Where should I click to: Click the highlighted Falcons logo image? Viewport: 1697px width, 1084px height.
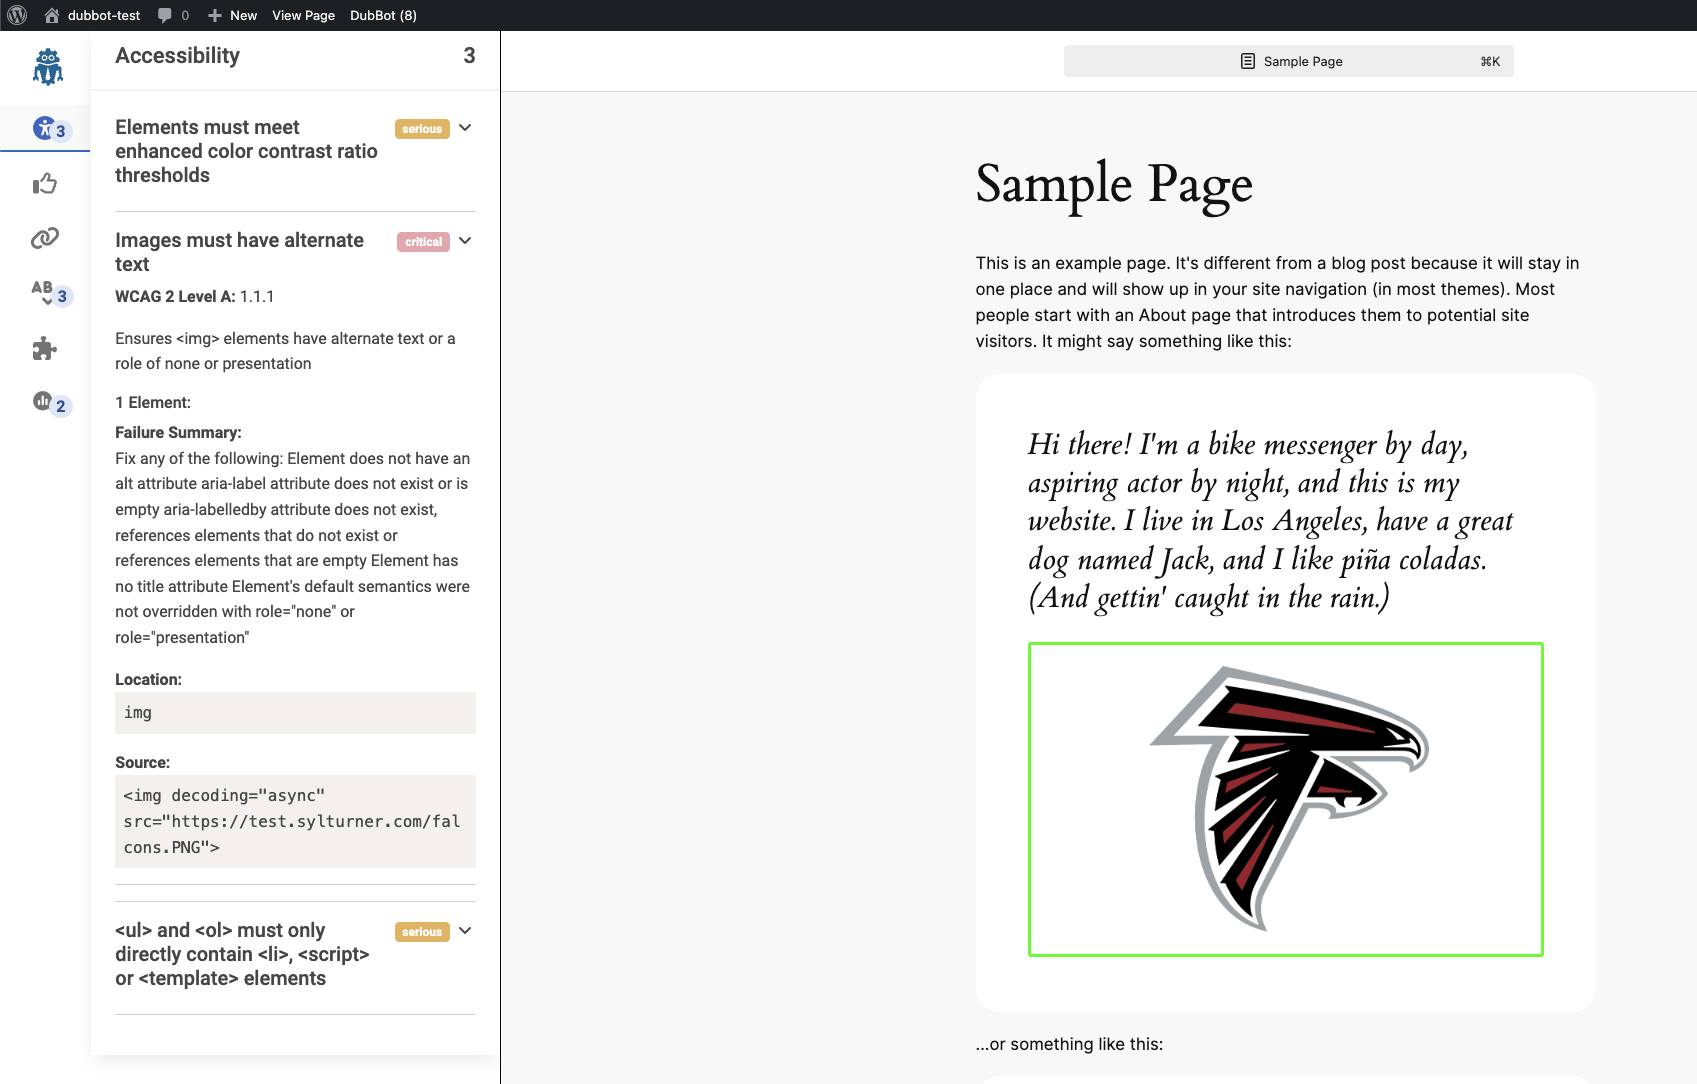pyautogui.click(x=1285, y=799)
